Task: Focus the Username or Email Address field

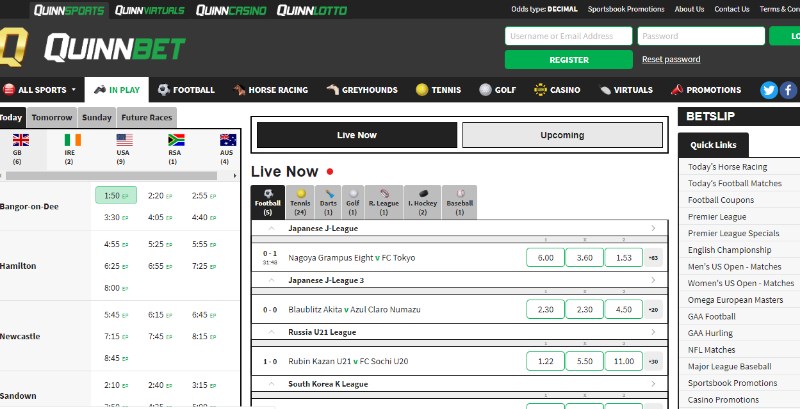Action: click(x=569, y=36)
